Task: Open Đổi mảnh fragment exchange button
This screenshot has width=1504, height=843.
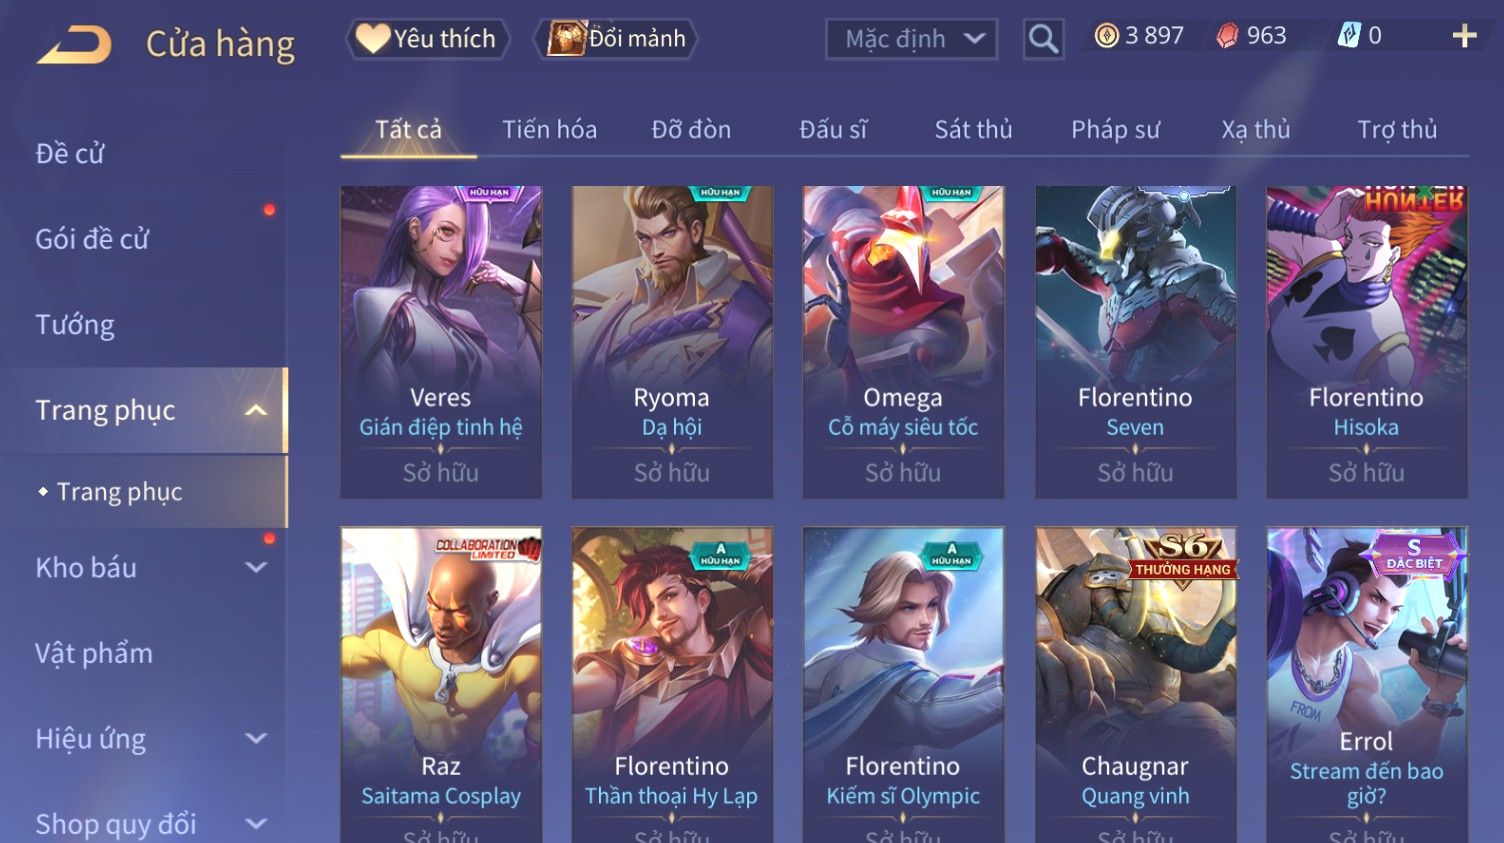Action: pyautogui.click(x=616, y=39)
